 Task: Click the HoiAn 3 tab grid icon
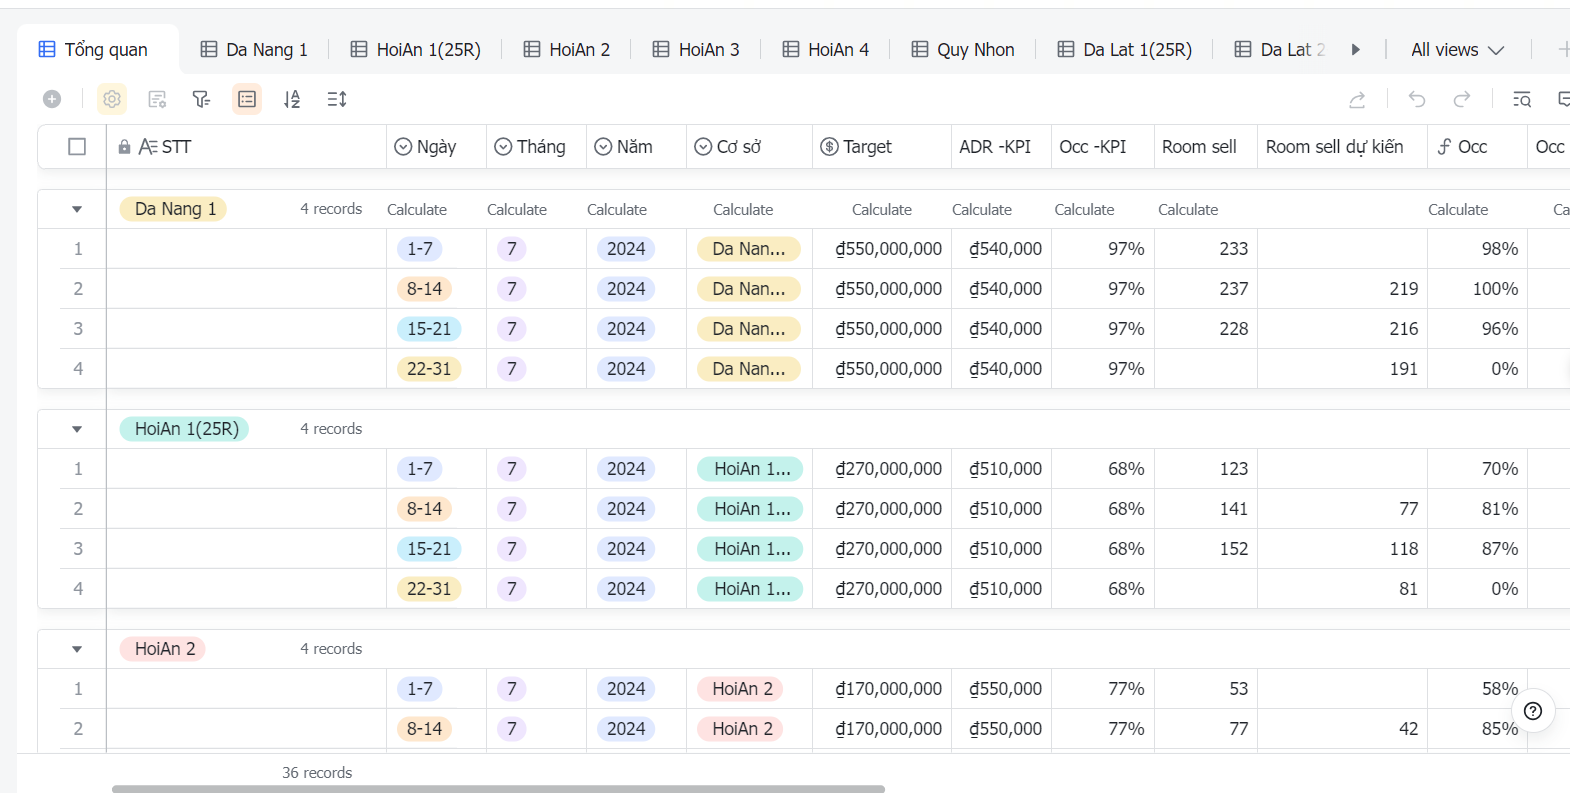tap(661, 49)
